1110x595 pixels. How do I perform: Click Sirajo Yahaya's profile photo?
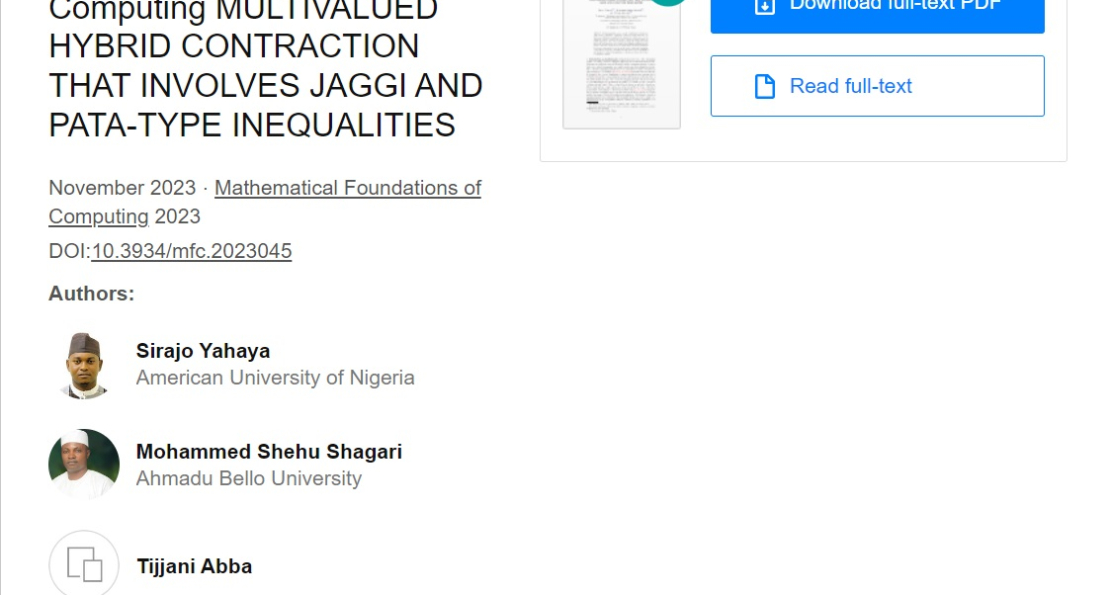[x=84, y=365]
